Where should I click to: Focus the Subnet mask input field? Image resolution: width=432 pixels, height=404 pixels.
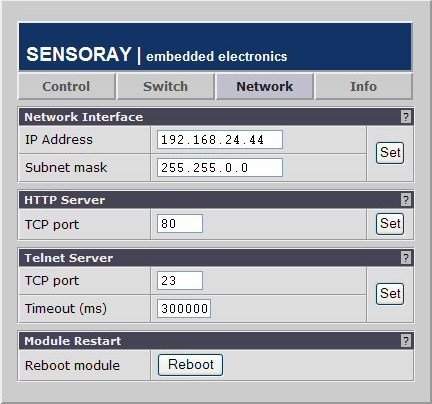[x=220, y=168]
